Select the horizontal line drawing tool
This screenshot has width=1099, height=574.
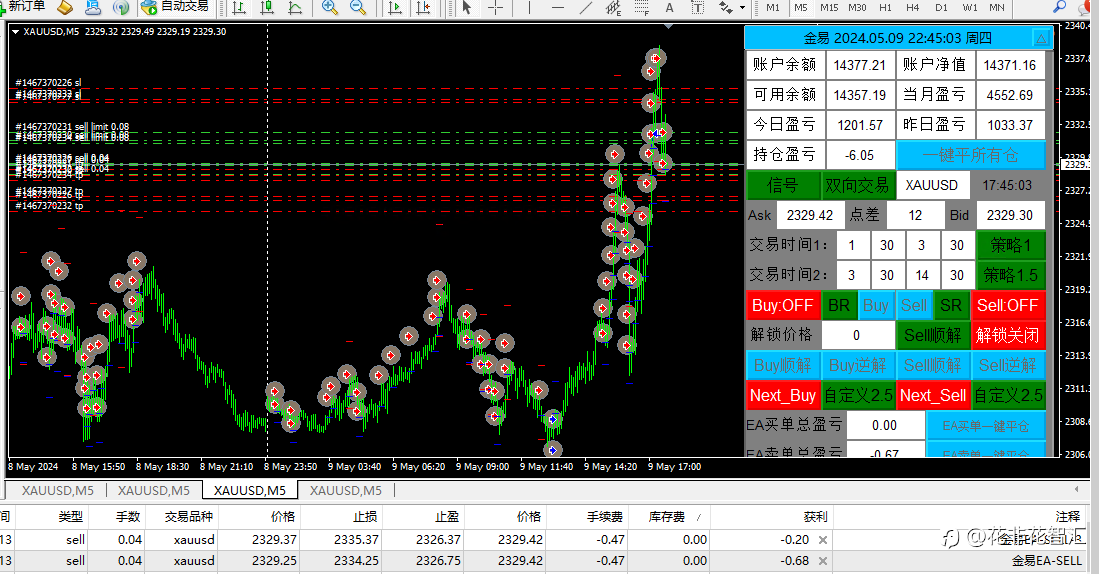coord(558,8)
